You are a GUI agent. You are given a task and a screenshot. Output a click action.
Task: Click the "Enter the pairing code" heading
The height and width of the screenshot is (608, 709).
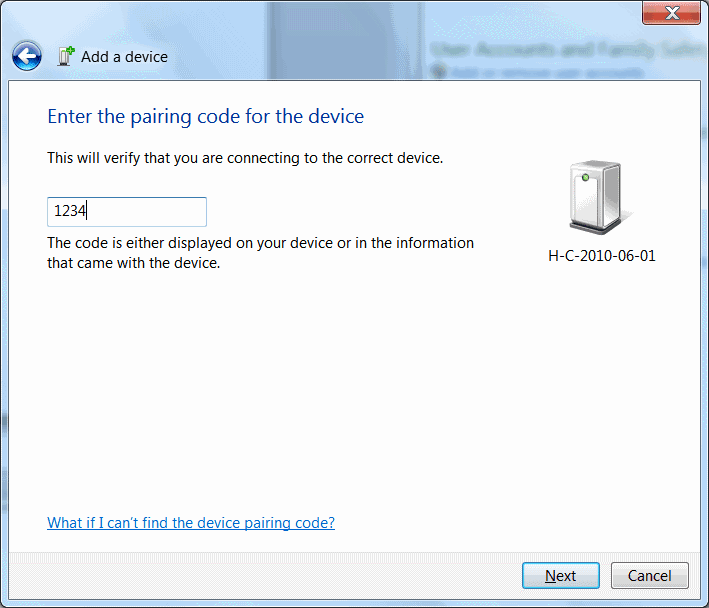coord(205,117)
